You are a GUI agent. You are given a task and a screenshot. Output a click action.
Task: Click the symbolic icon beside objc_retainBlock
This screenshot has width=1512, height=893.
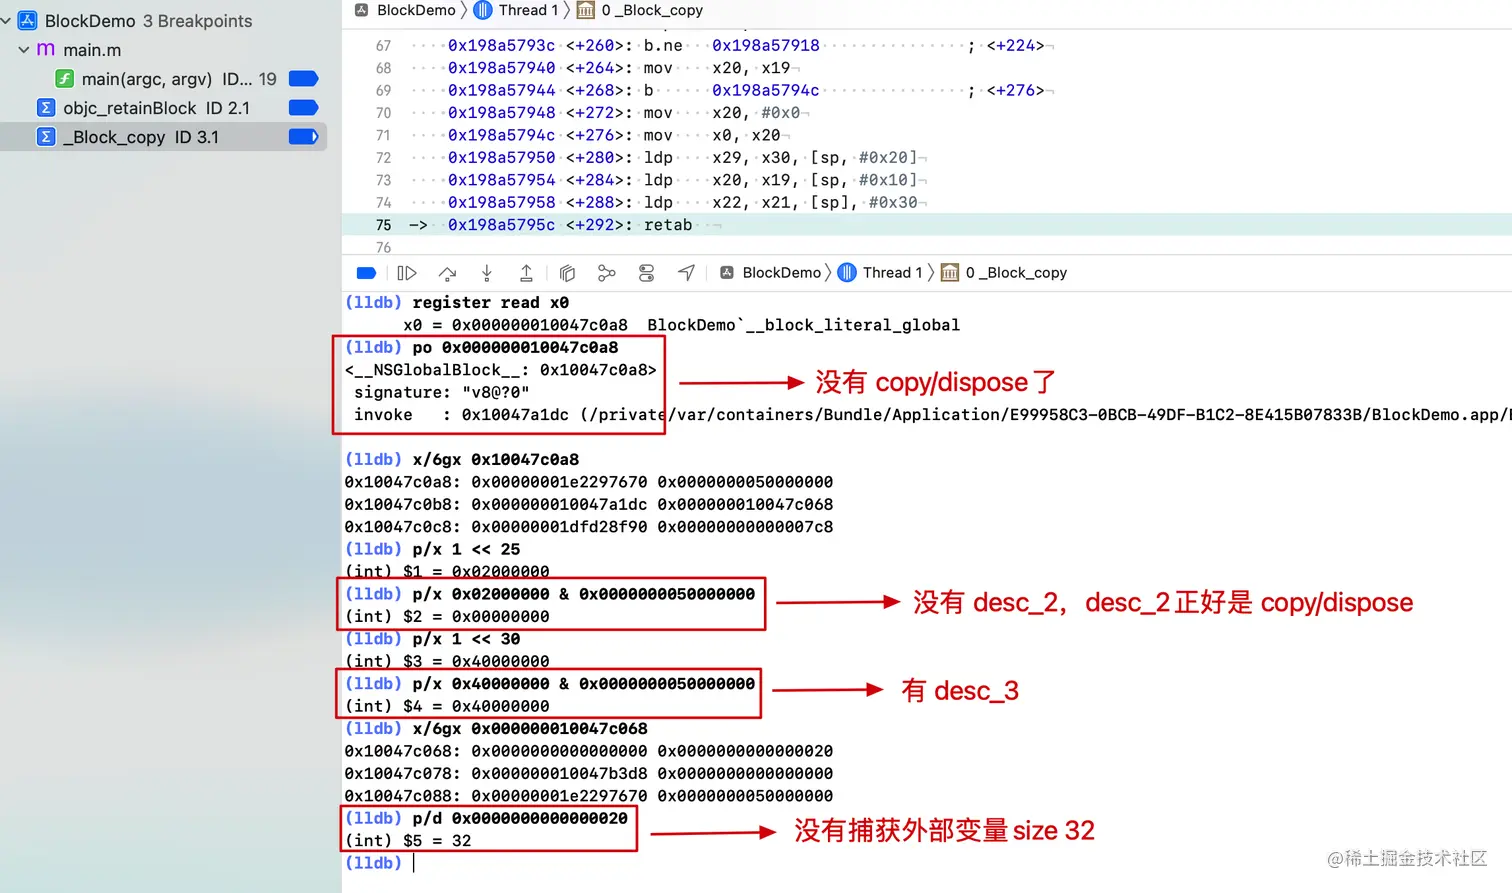[x=46, y=107]
